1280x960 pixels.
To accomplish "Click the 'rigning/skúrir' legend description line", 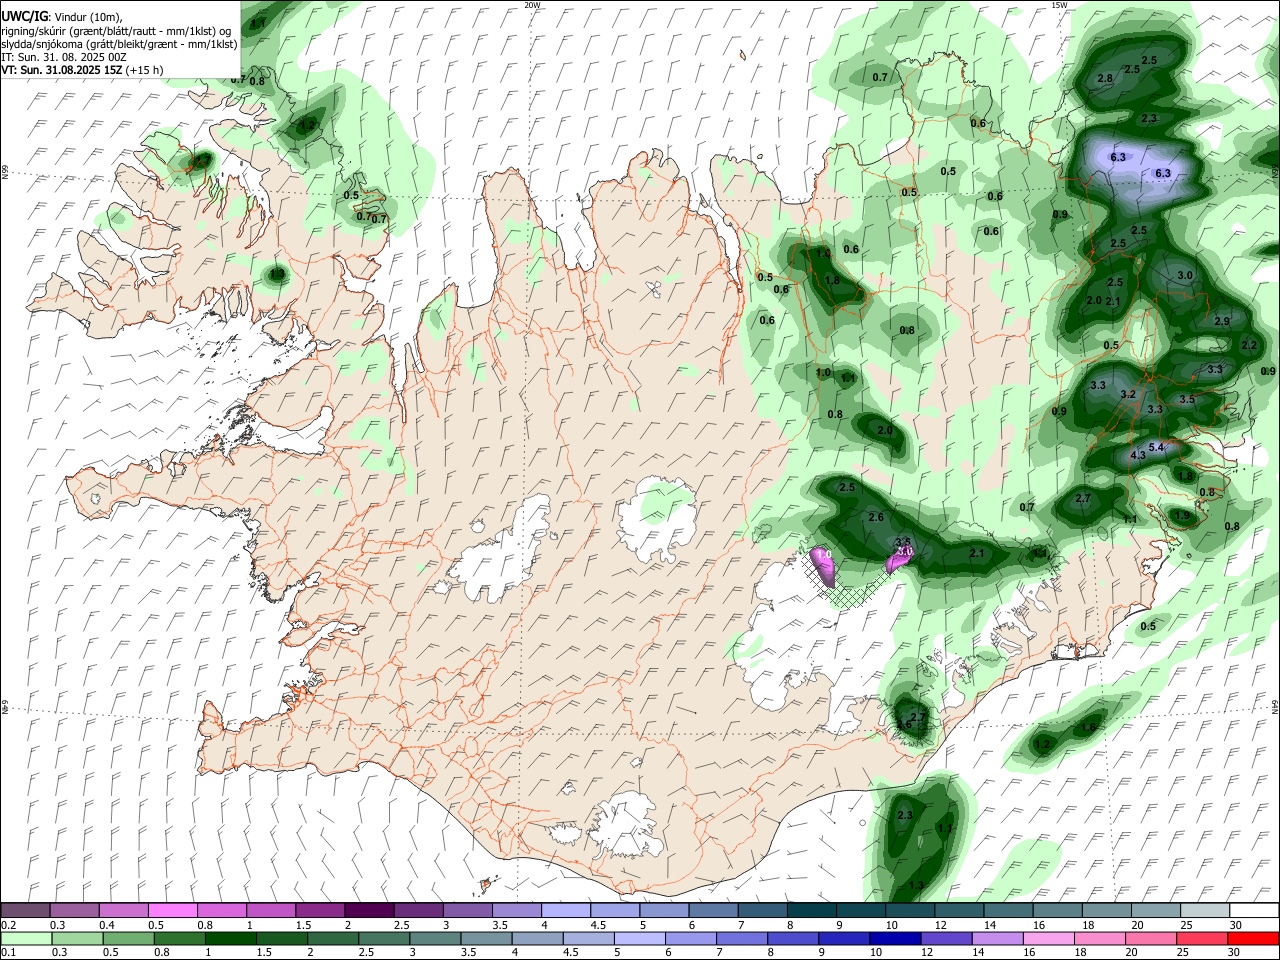I will pyautogui.click(x=115, y=30).
